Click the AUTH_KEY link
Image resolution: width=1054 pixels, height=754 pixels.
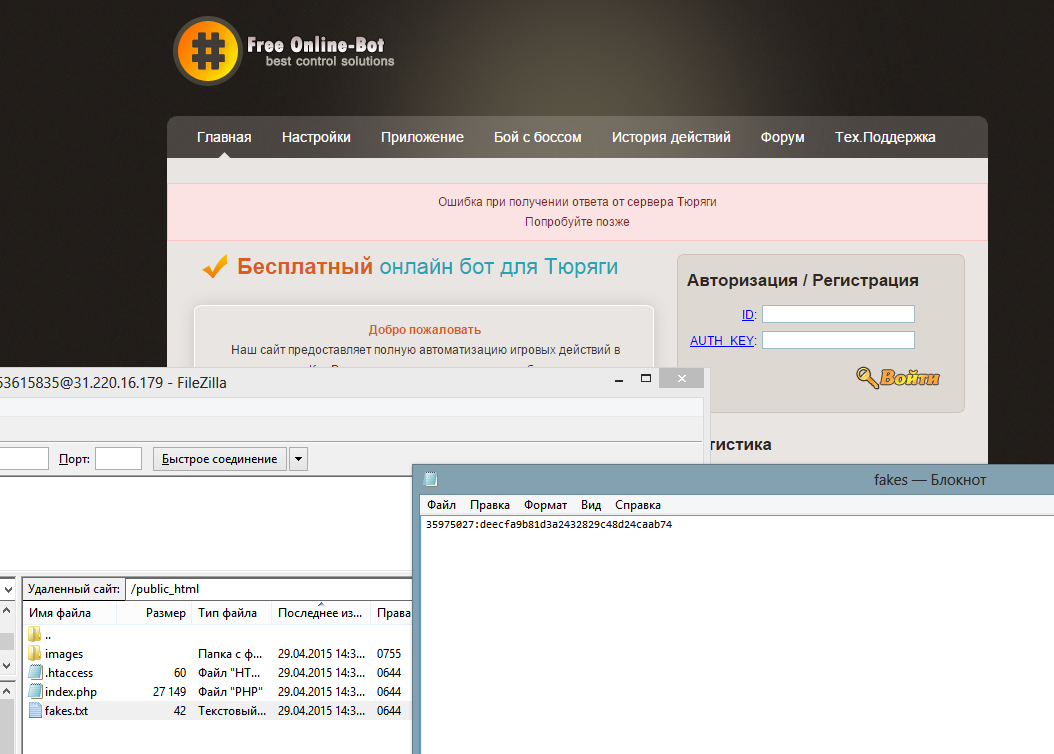pyautogui.click(x=723, y=341)
